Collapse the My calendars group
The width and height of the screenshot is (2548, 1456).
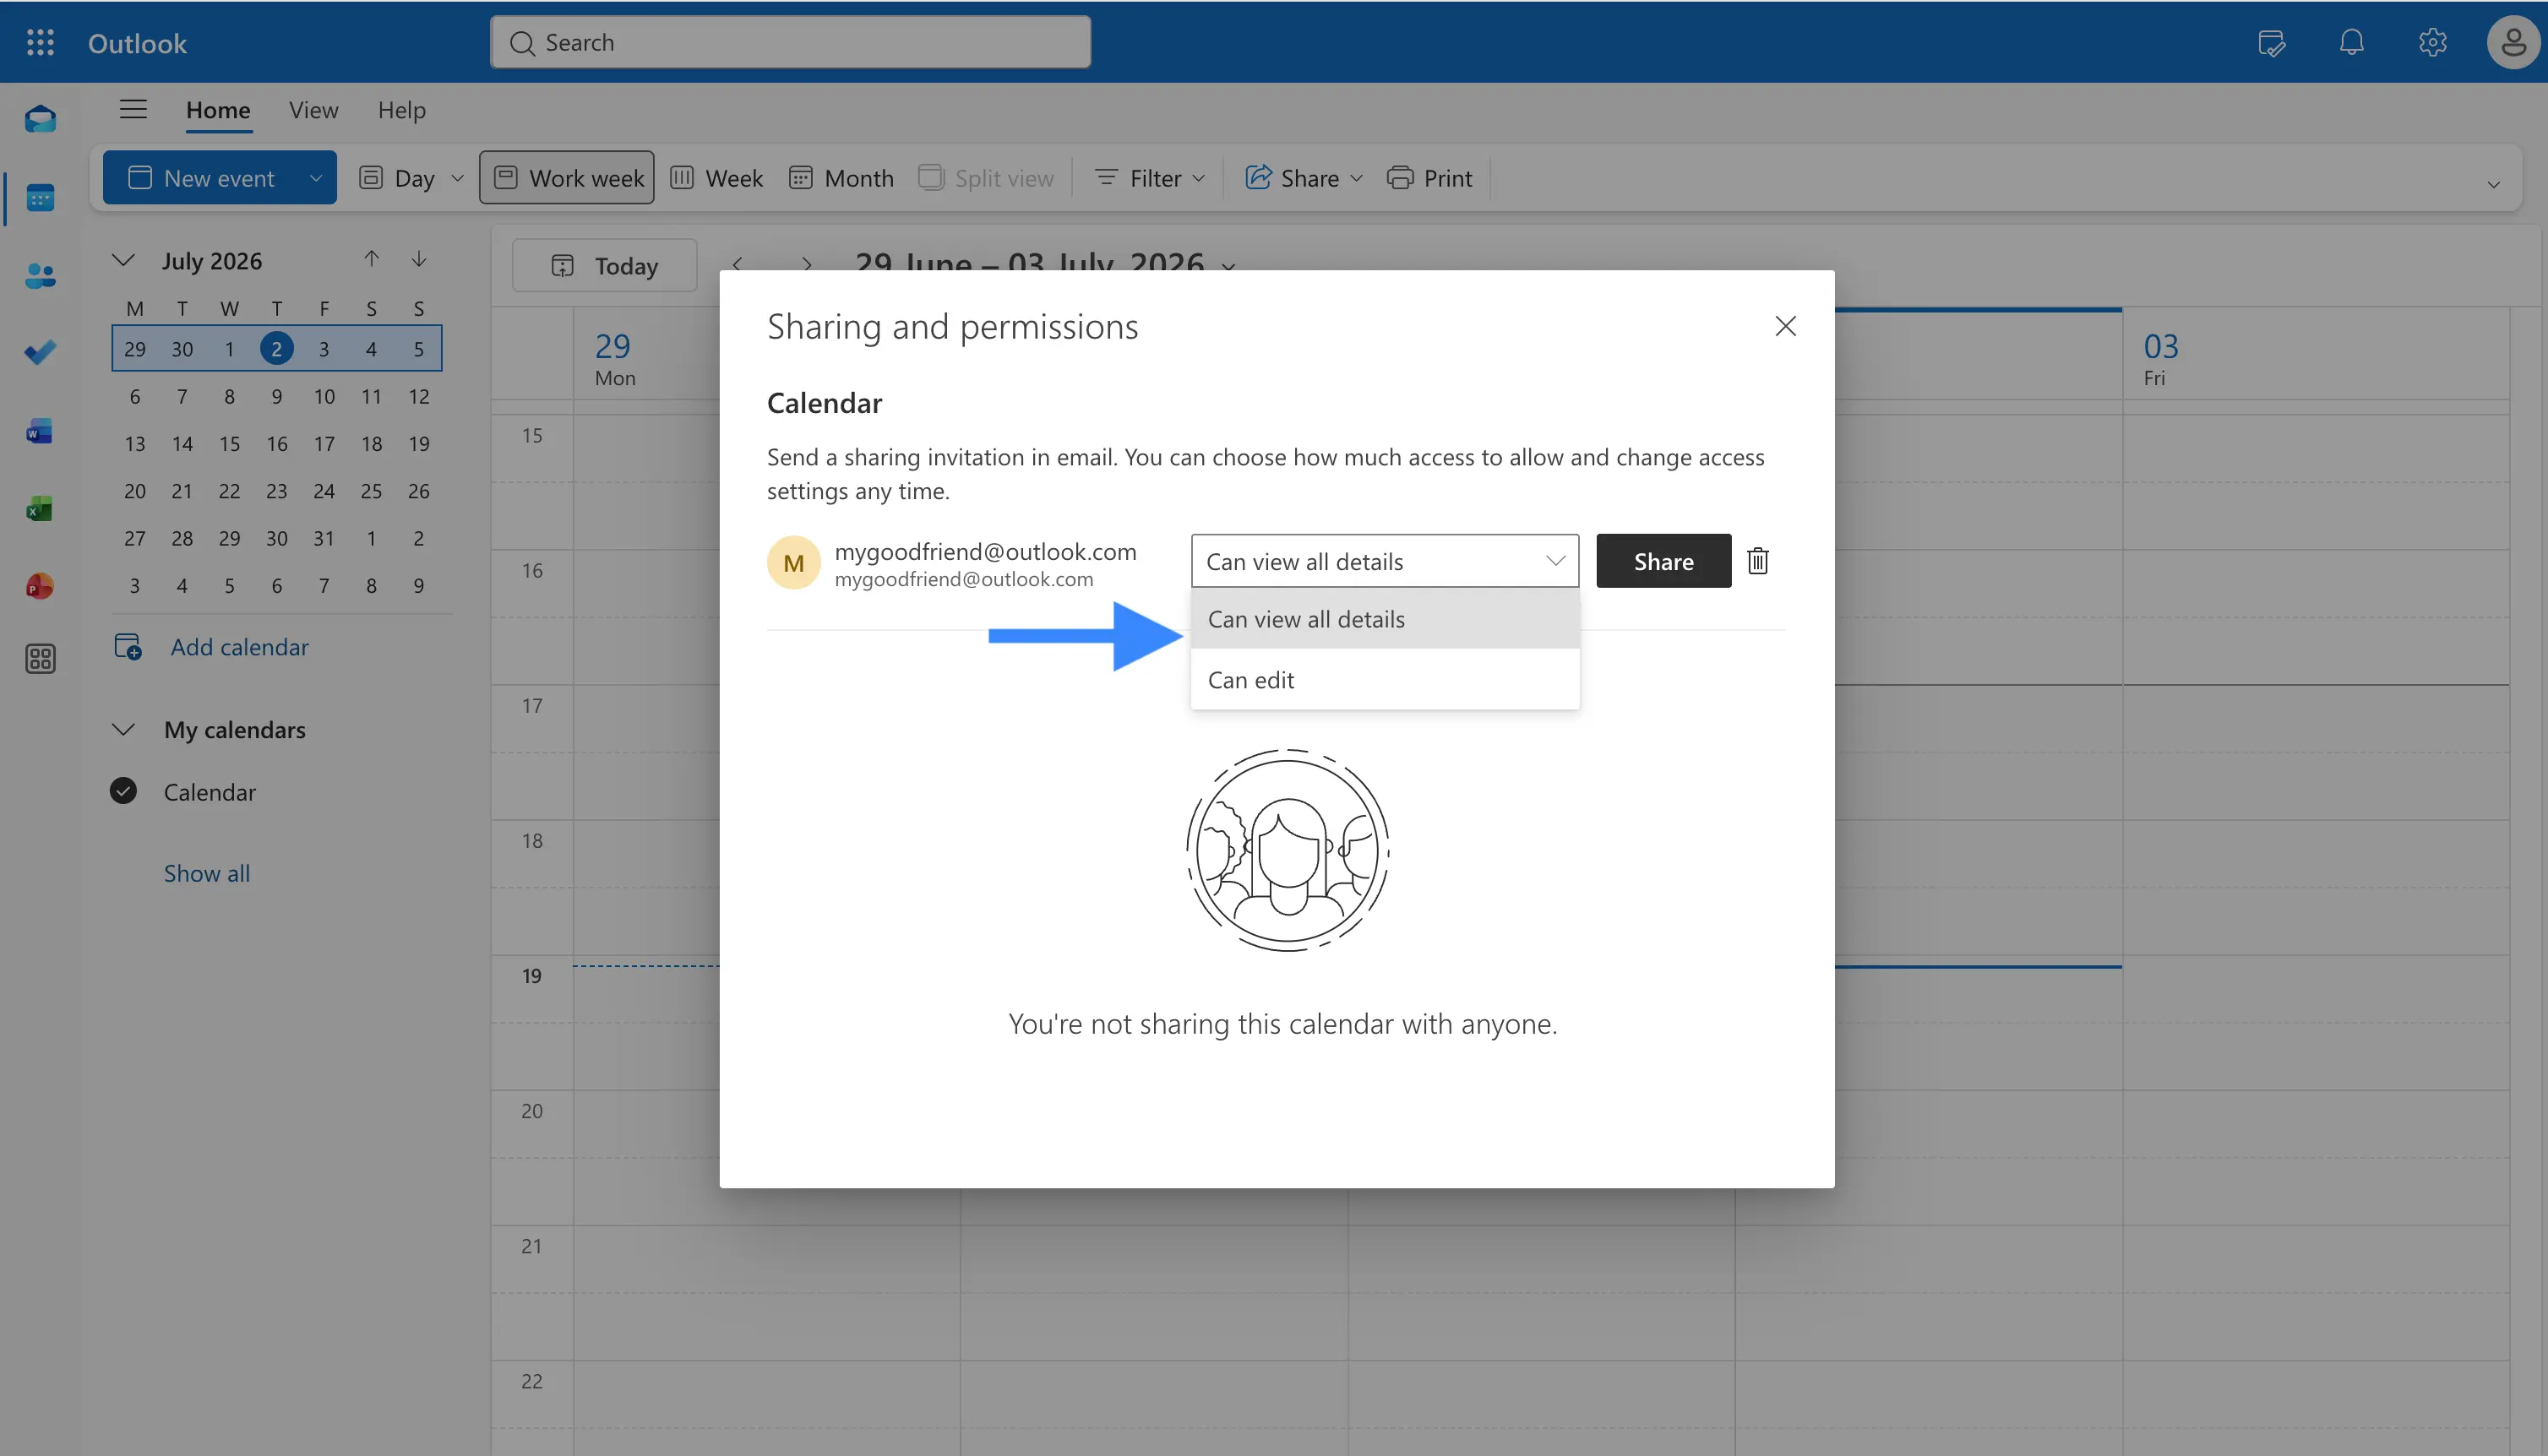point(123,729)
